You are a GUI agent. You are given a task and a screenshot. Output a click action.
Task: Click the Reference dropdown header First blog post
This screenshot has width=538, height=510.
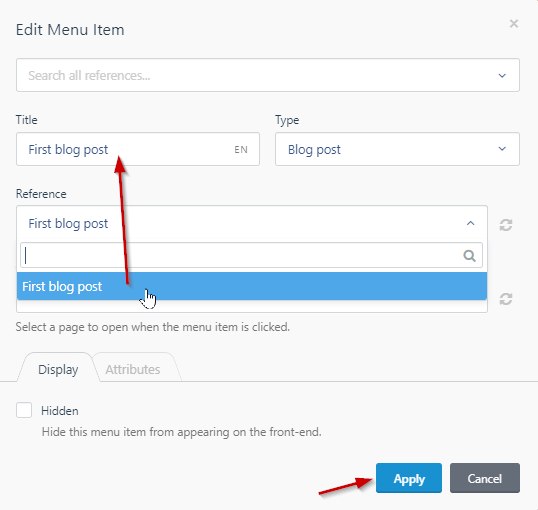(252, 224)
